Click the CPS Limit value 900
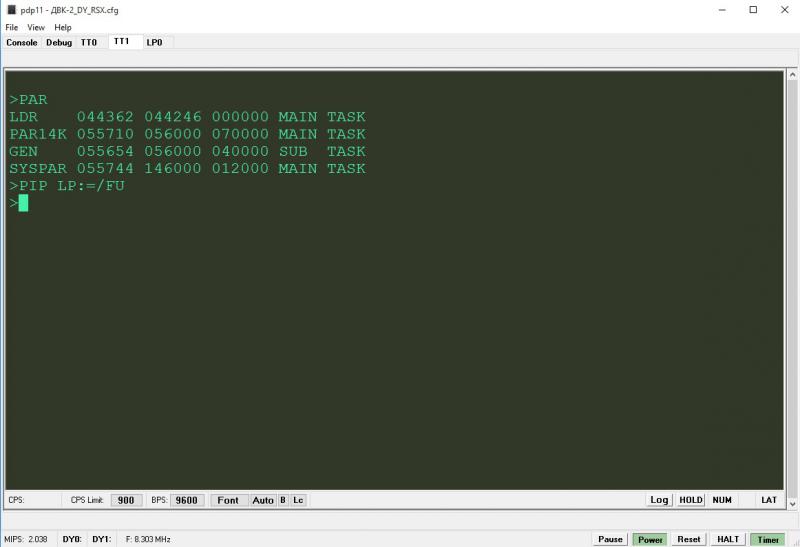Image resolution: width=800 pixels, height=547 pixels. tap(125, 500)
